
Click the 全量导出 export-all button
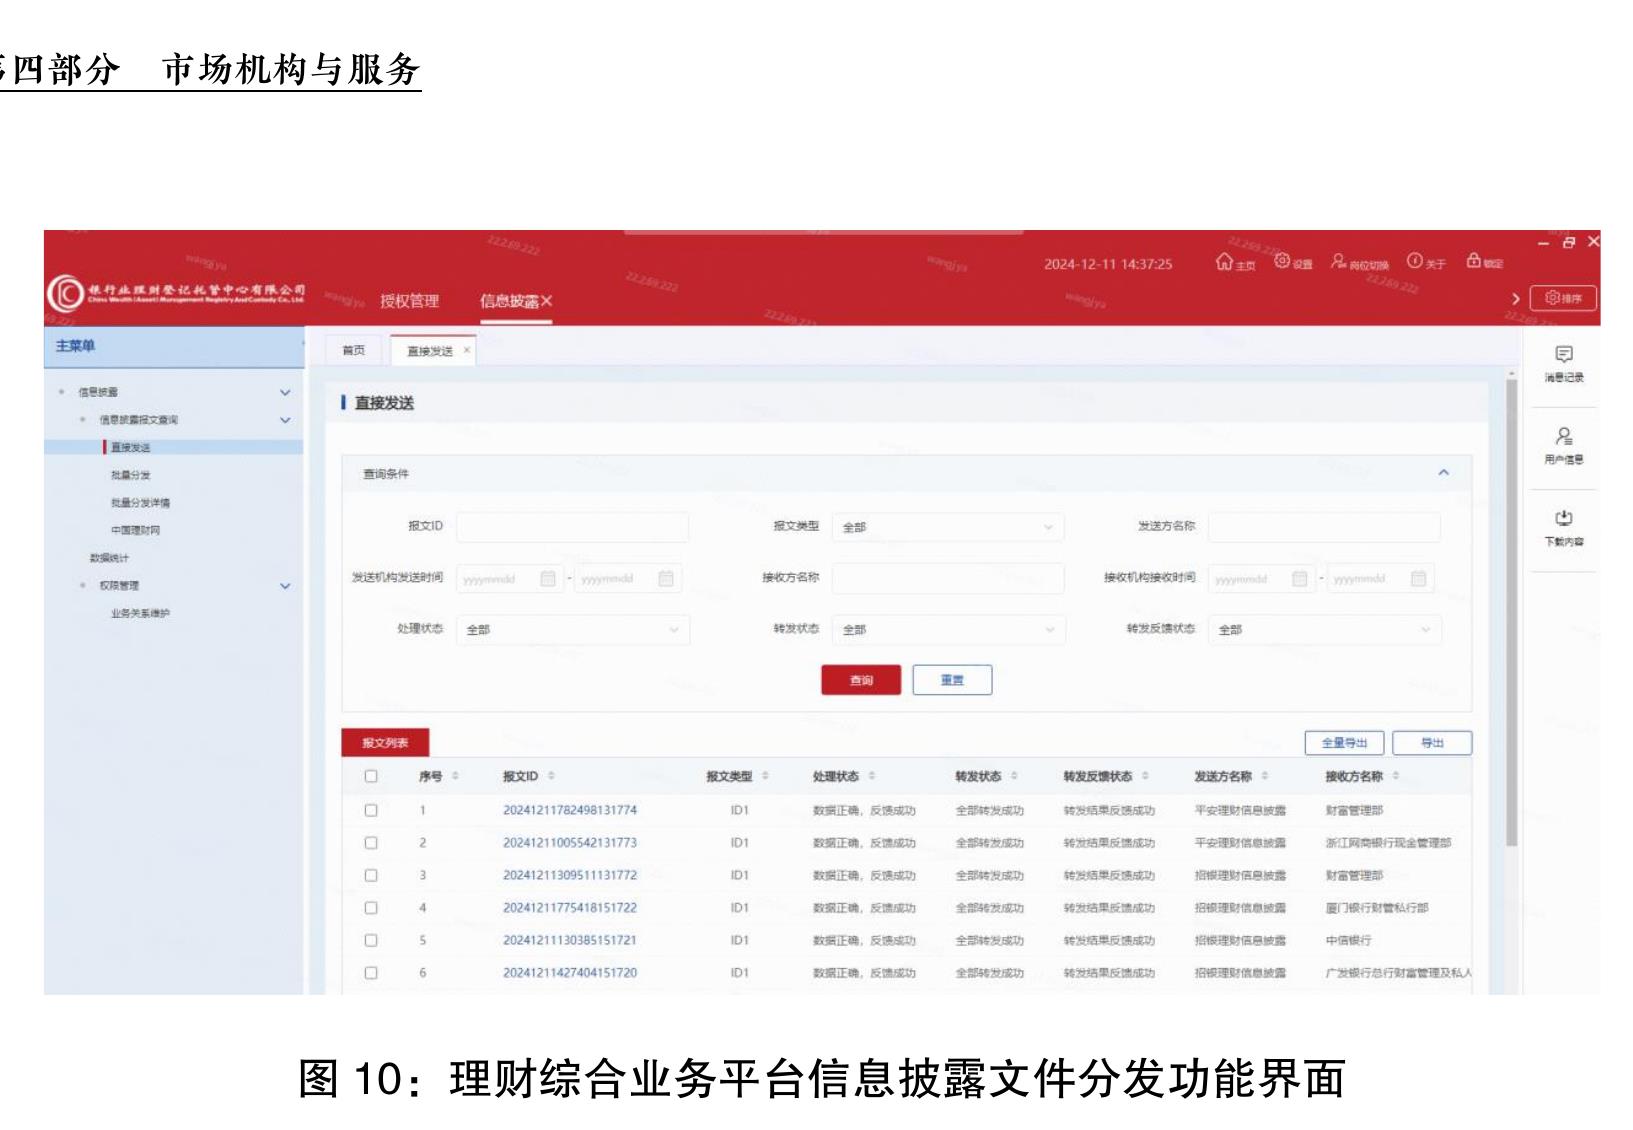tap(1344, 743)
